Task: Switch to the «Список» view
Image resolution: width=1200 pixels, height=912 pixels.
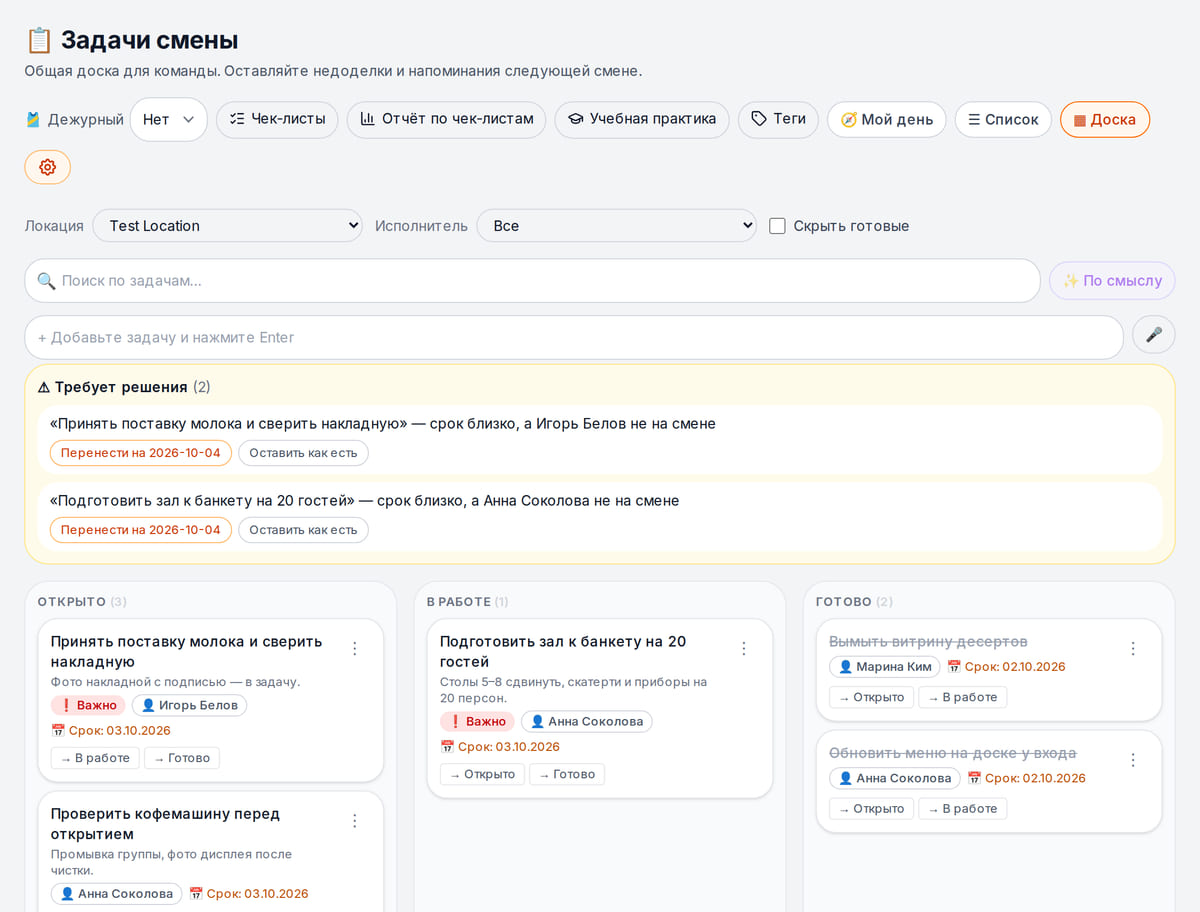Action: [1003, 119]
